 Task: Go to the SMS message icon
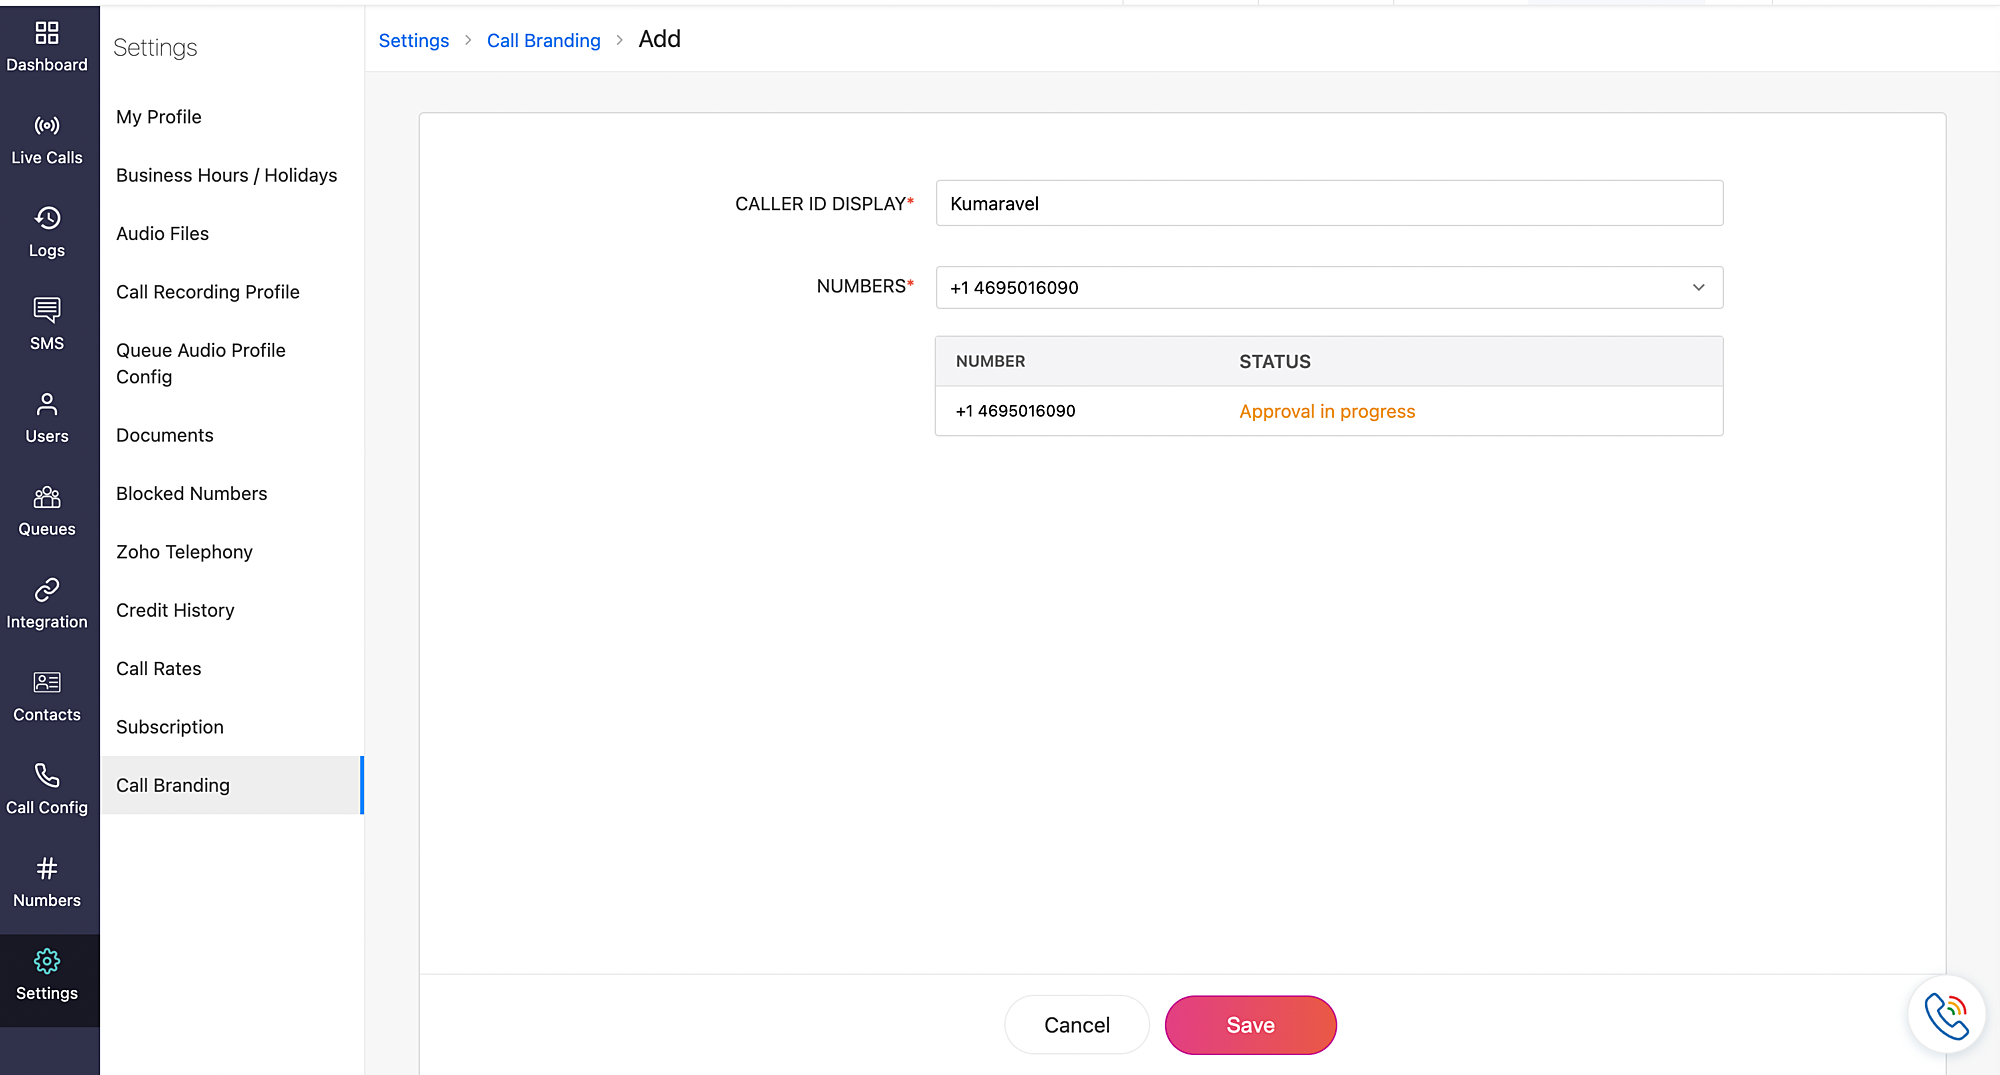point(47,310)
